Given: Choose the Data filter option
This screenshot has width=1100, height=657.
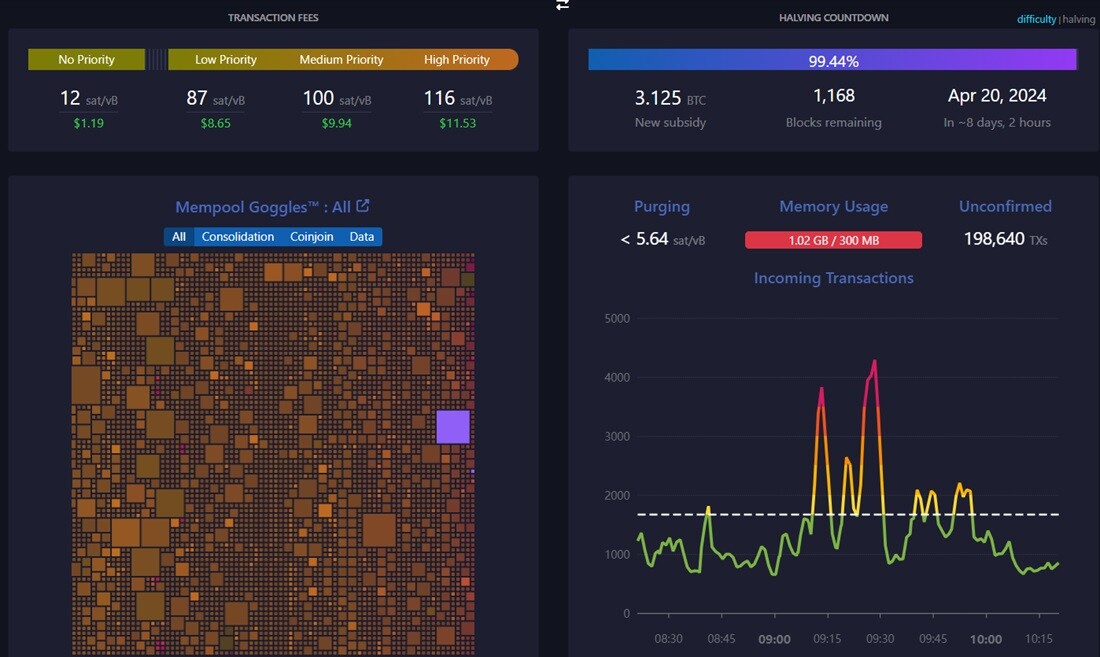Looking at the screenshot, I should pyautogui.click(x=362, y=237).
